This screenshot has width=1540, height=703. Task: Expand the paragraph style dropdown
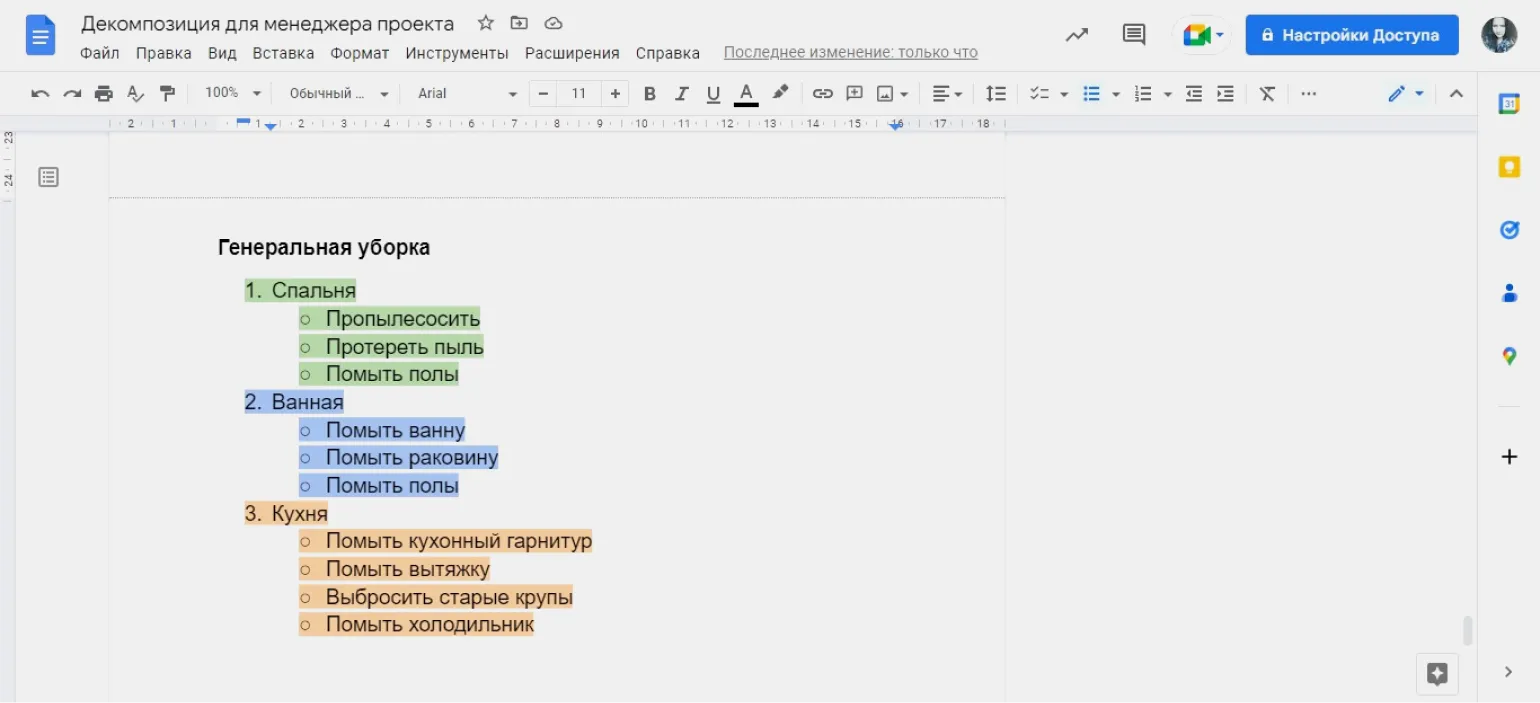click(x=338, y=94)
